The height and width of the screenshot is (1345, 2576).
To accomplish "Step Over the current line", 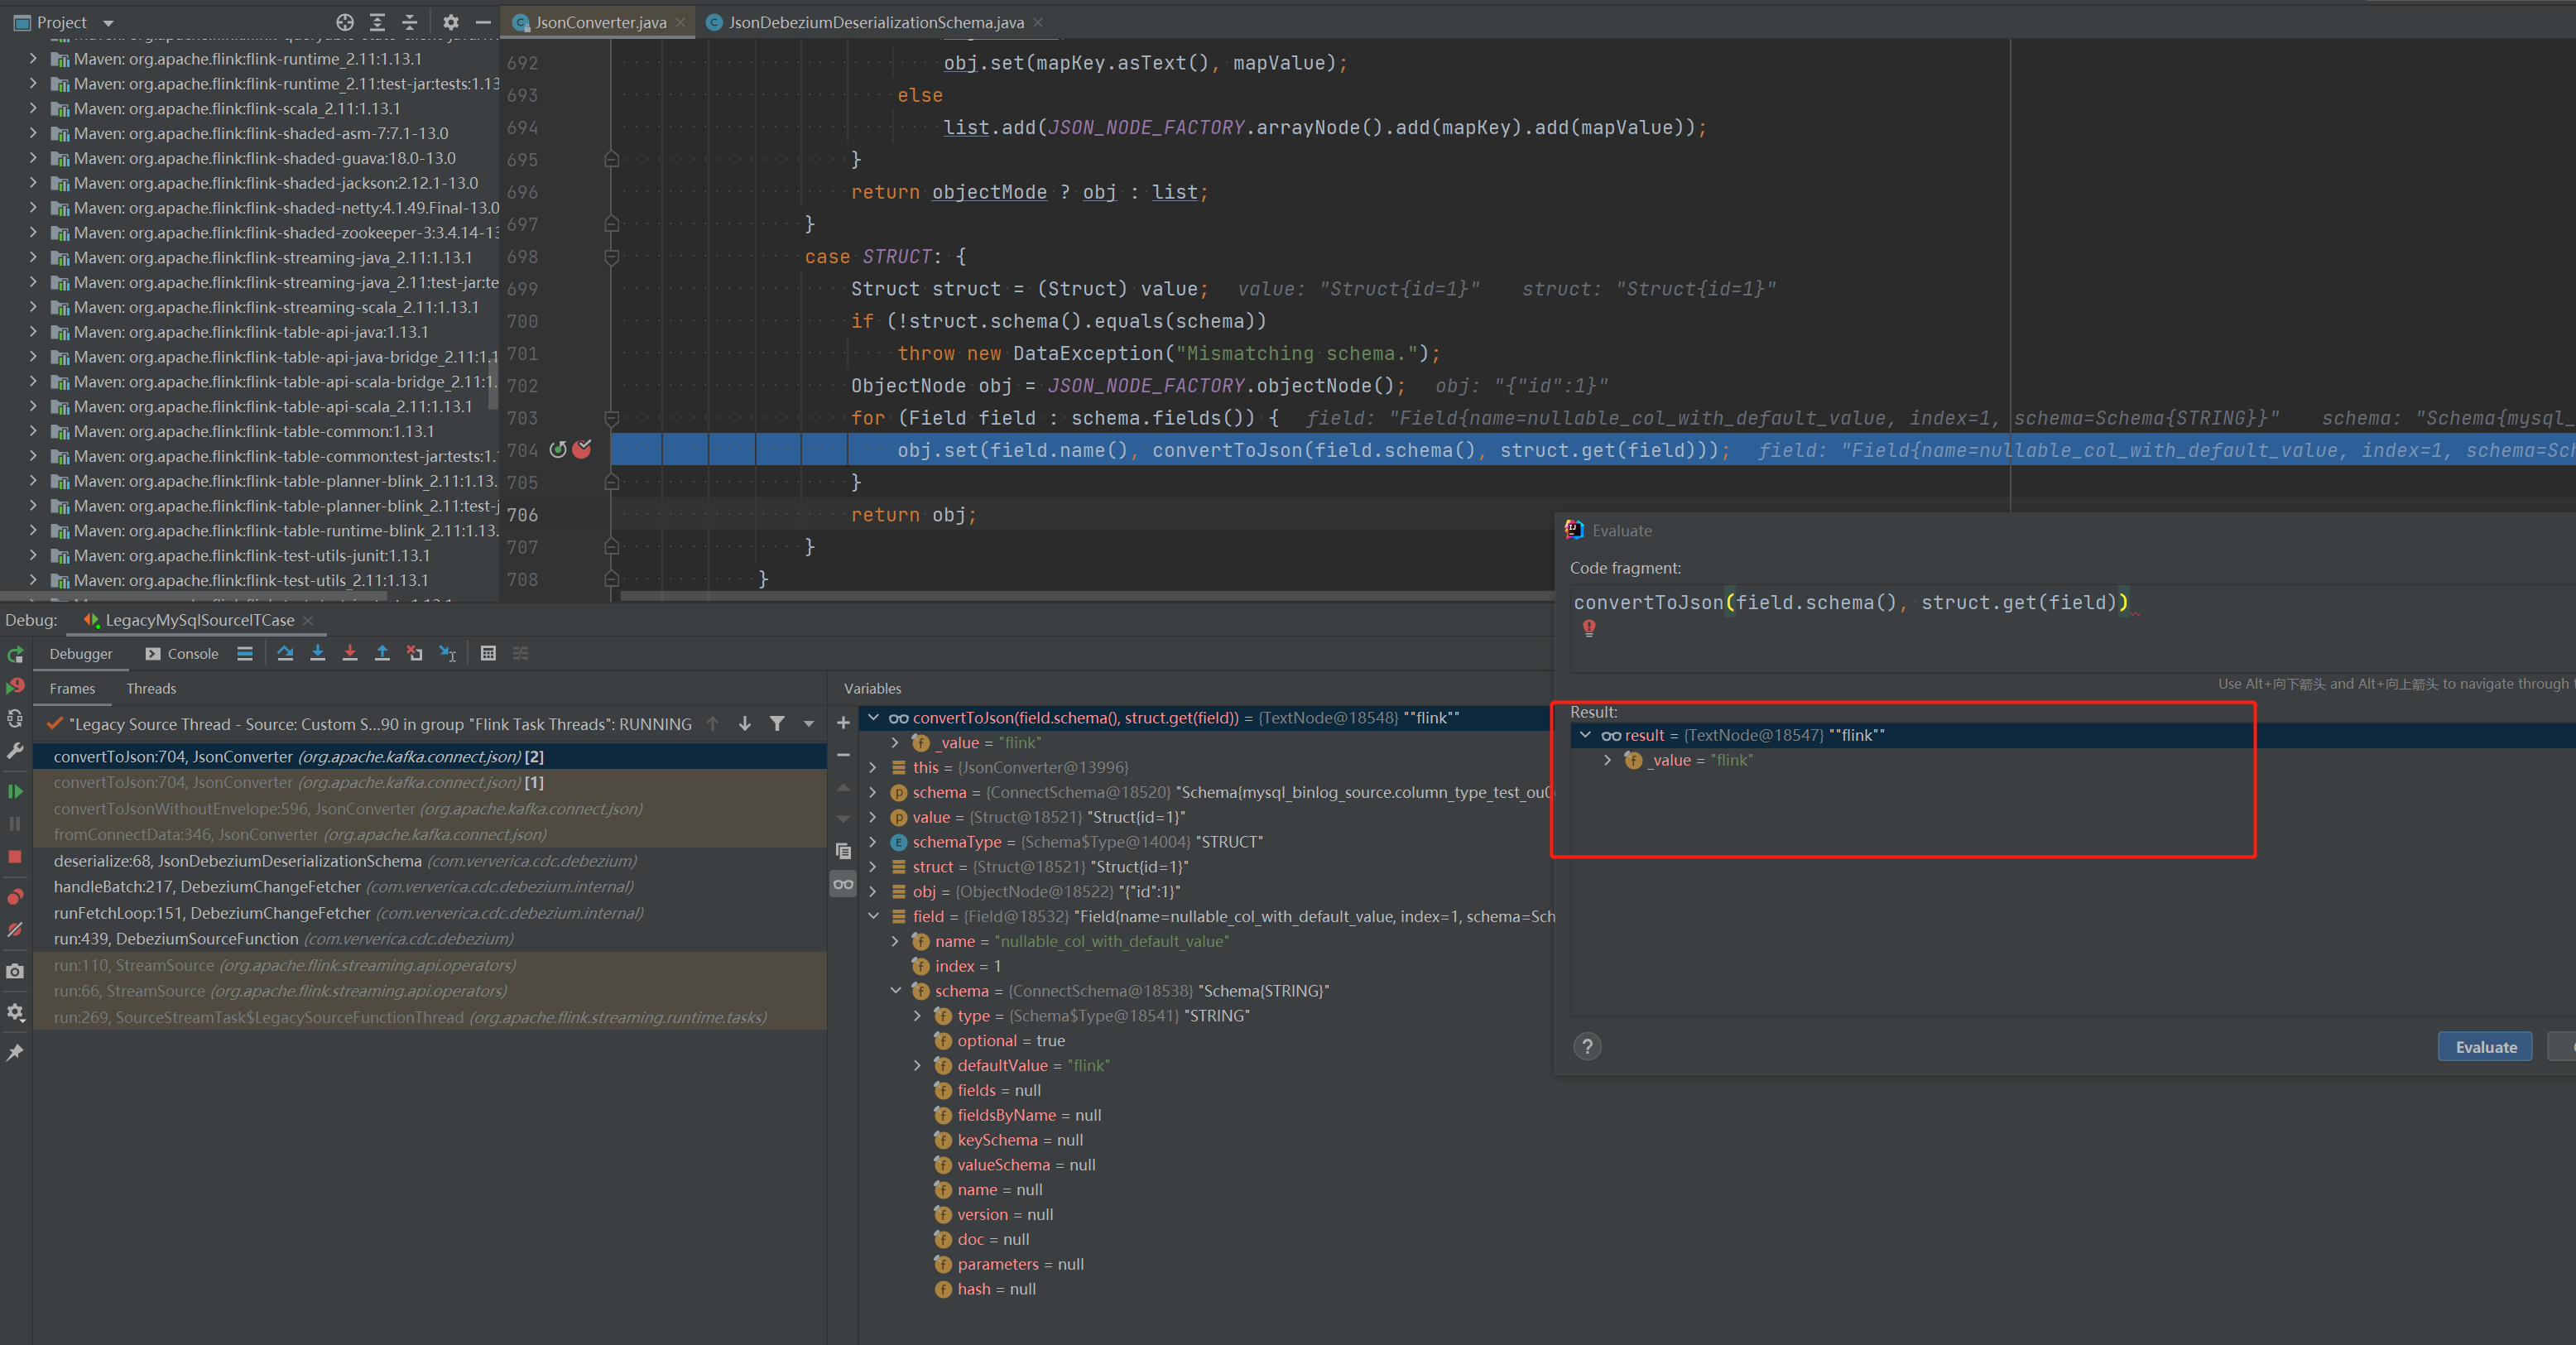I will 286,654.
